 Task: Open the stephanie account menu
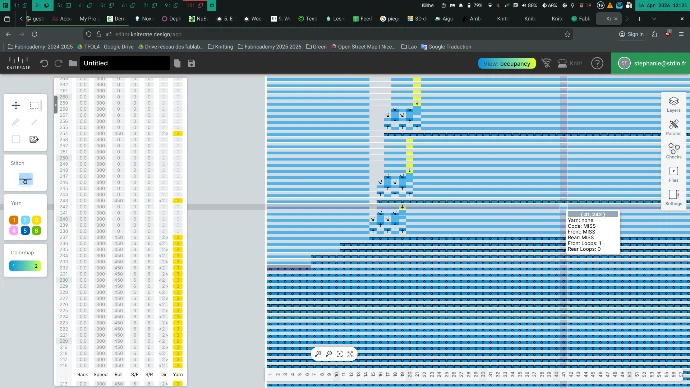(650, 63)
